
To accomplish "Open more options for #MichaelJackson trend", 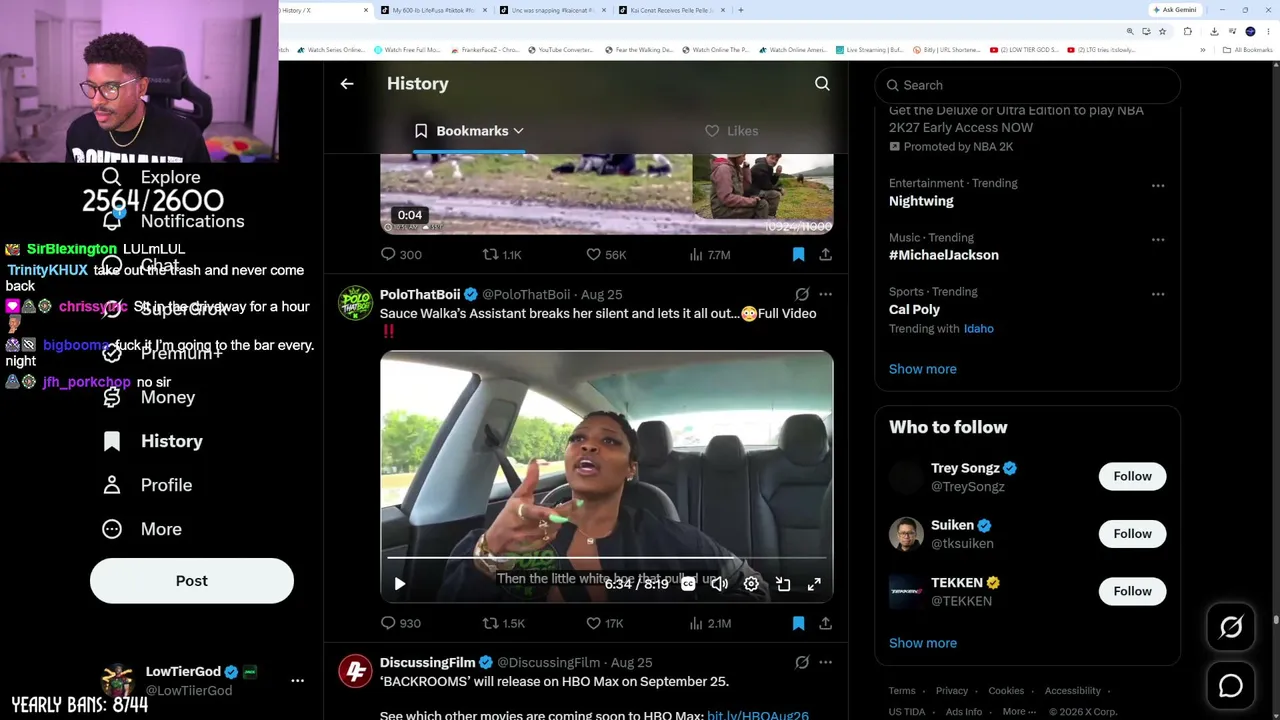I will coord(1158,239).
